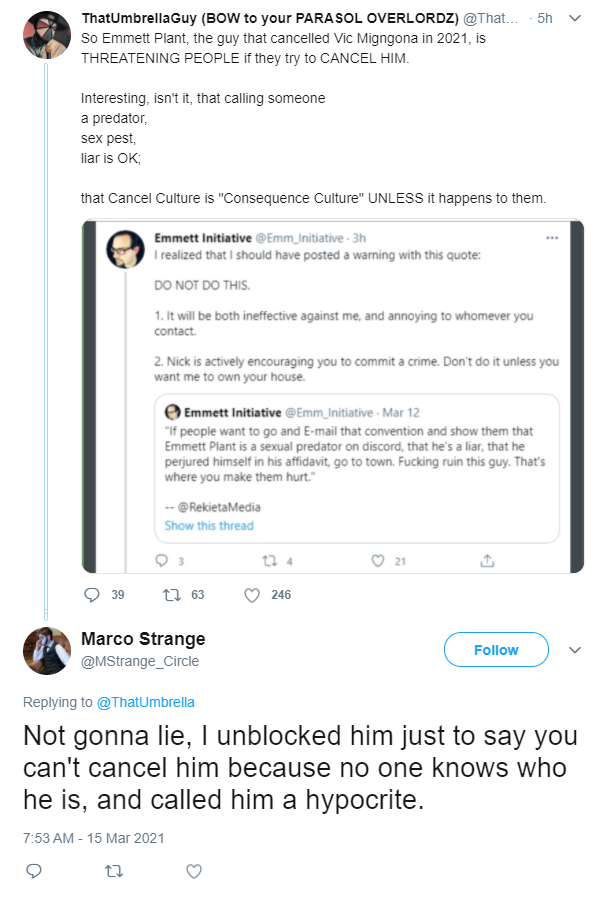
Task: Expand the chevron menu on ThatUmbrellaGuy's tweet
Action: click(575, 18)
